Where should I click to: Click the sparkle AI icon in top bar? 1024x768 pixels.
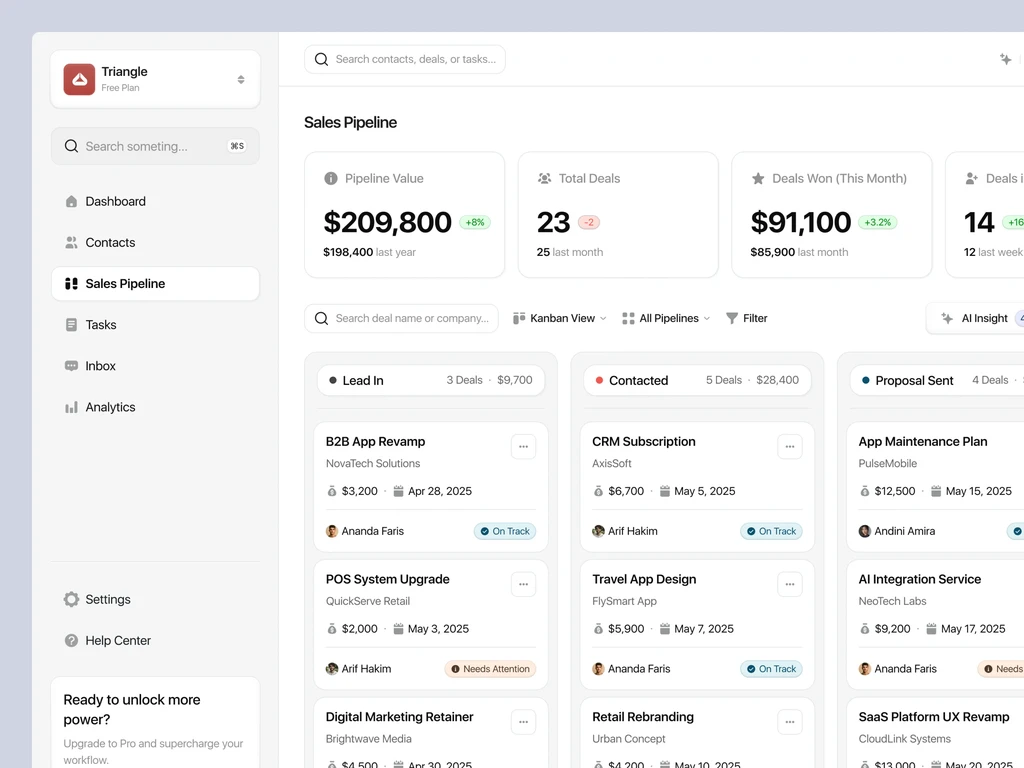coord(1005,59)
